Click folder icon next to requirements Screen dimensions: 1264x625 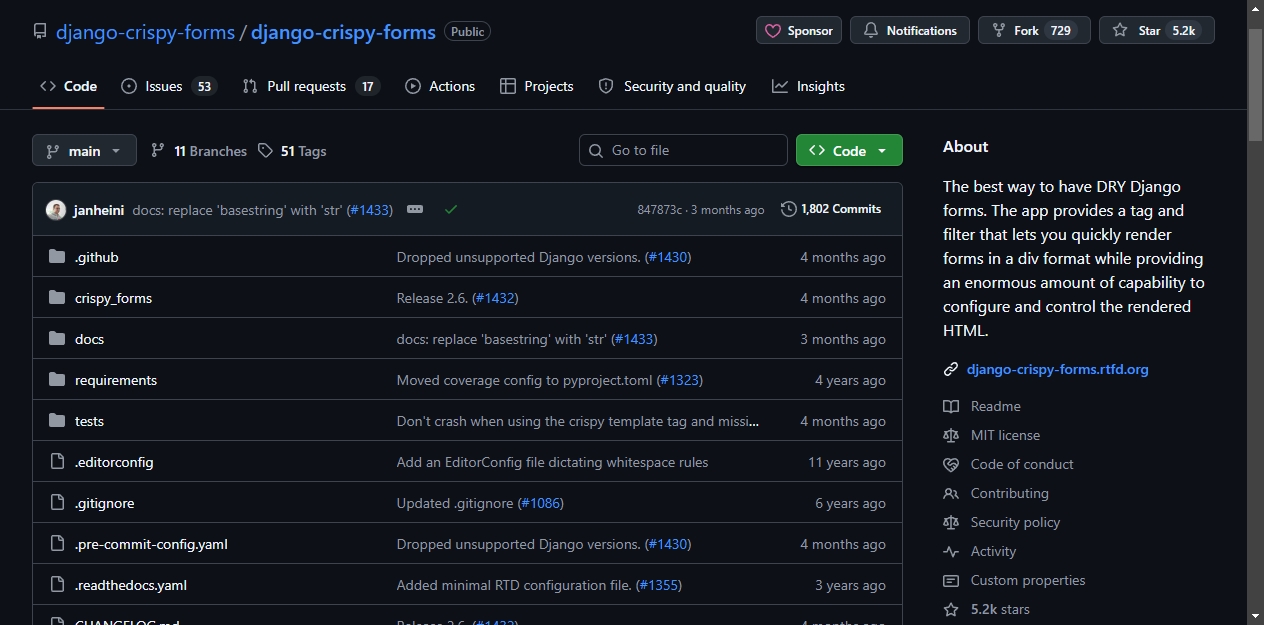pos(57,380)
